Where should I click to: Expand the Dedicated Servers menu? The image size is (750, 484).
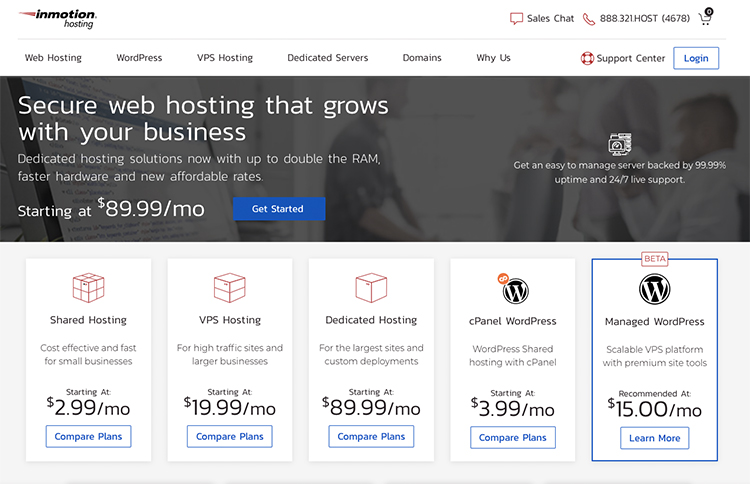pyautogui.click(x=327, y=58)
